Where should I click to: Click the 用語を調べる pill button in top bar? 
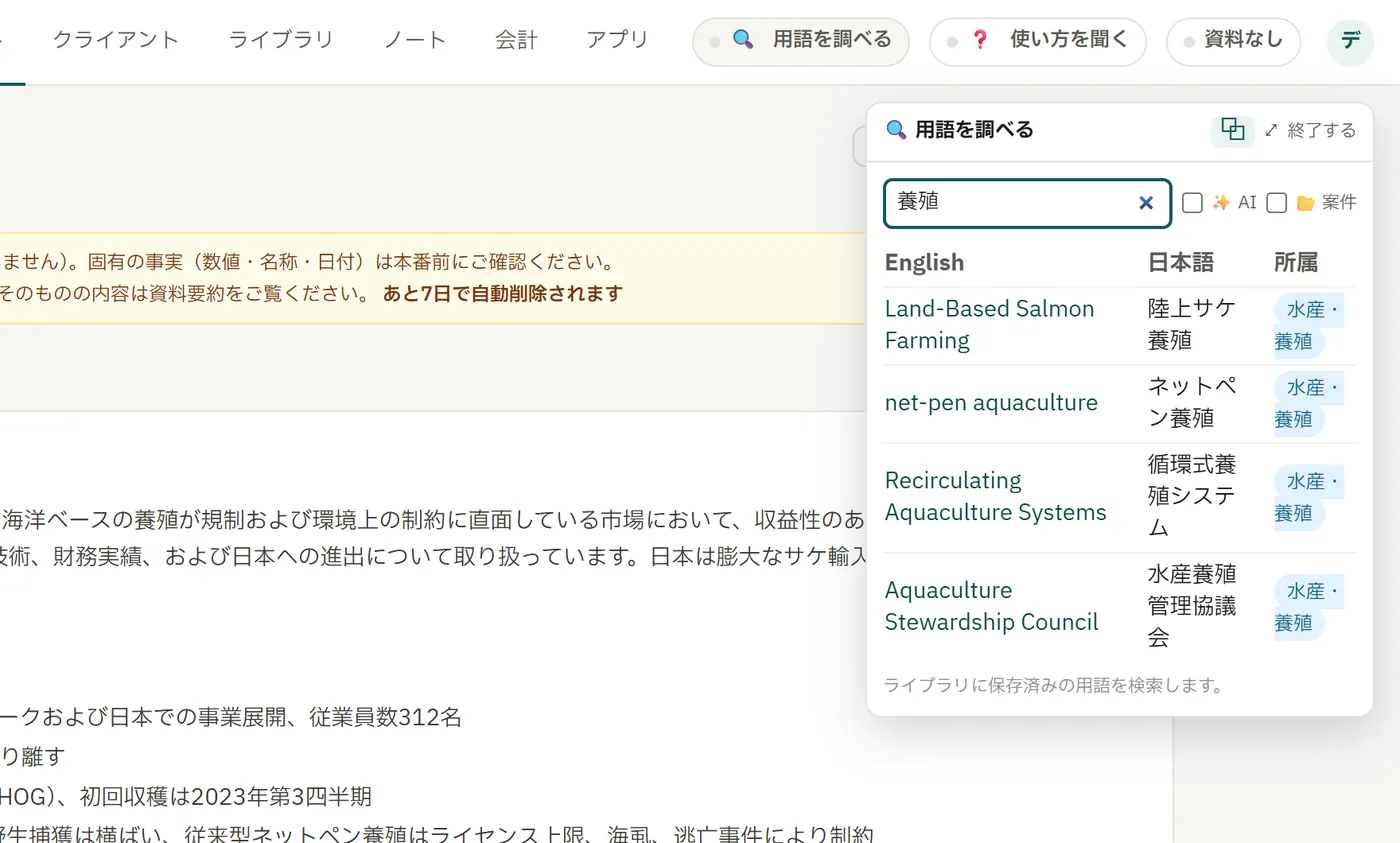pyautogui.click(x=801, y=42)
